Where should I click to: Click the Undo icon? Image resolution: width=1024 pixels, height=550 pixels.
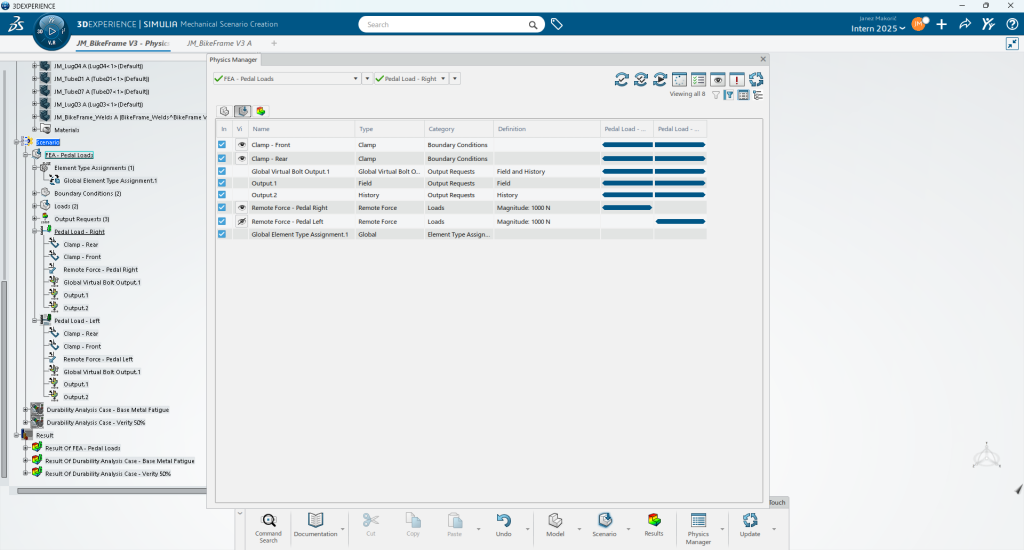(x=503, y=521)
